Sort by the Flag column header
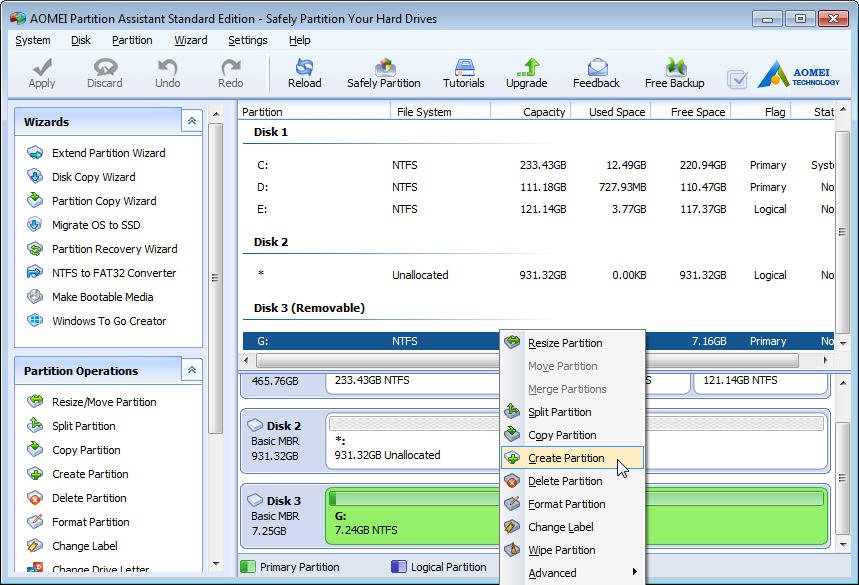 click(761, 112)
